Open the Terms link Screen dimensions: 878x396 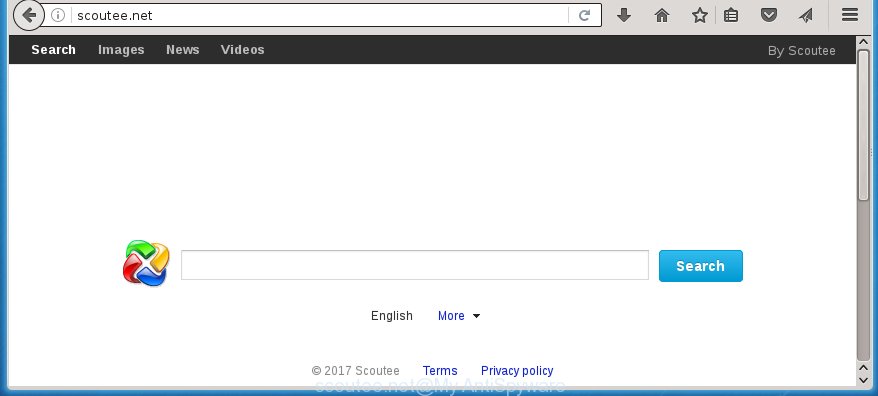[x=440, y=371]
